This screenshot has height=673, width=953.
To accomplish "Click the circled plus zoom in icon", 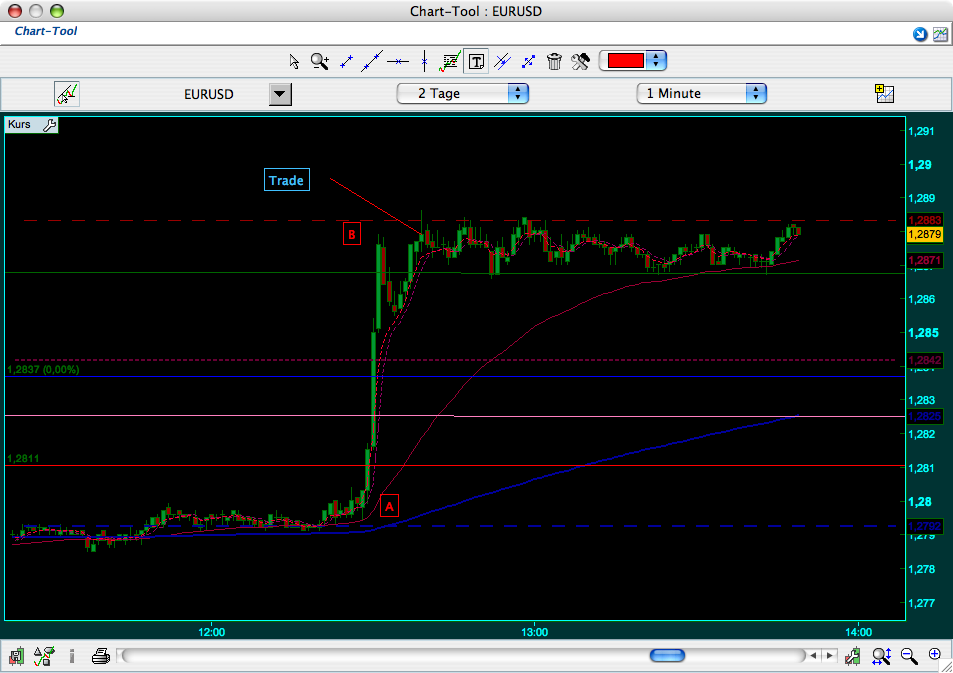I will coord(935,654).
